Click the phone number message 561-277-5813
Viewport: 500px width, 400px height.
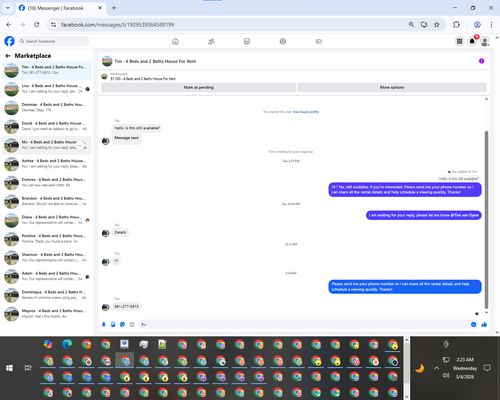coord(126,306)
